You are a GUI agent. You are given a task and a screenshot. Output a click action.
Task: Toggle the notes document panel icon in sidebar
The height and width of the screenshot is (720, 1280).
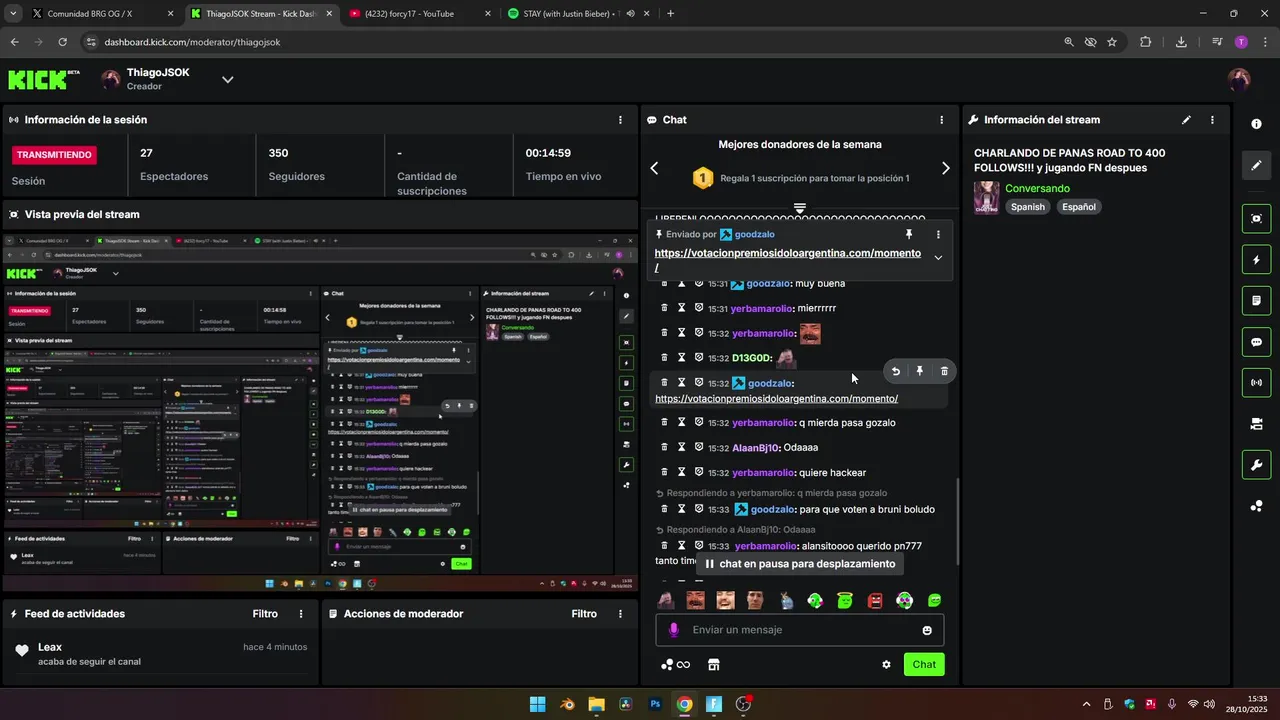tap(1256, 300)
